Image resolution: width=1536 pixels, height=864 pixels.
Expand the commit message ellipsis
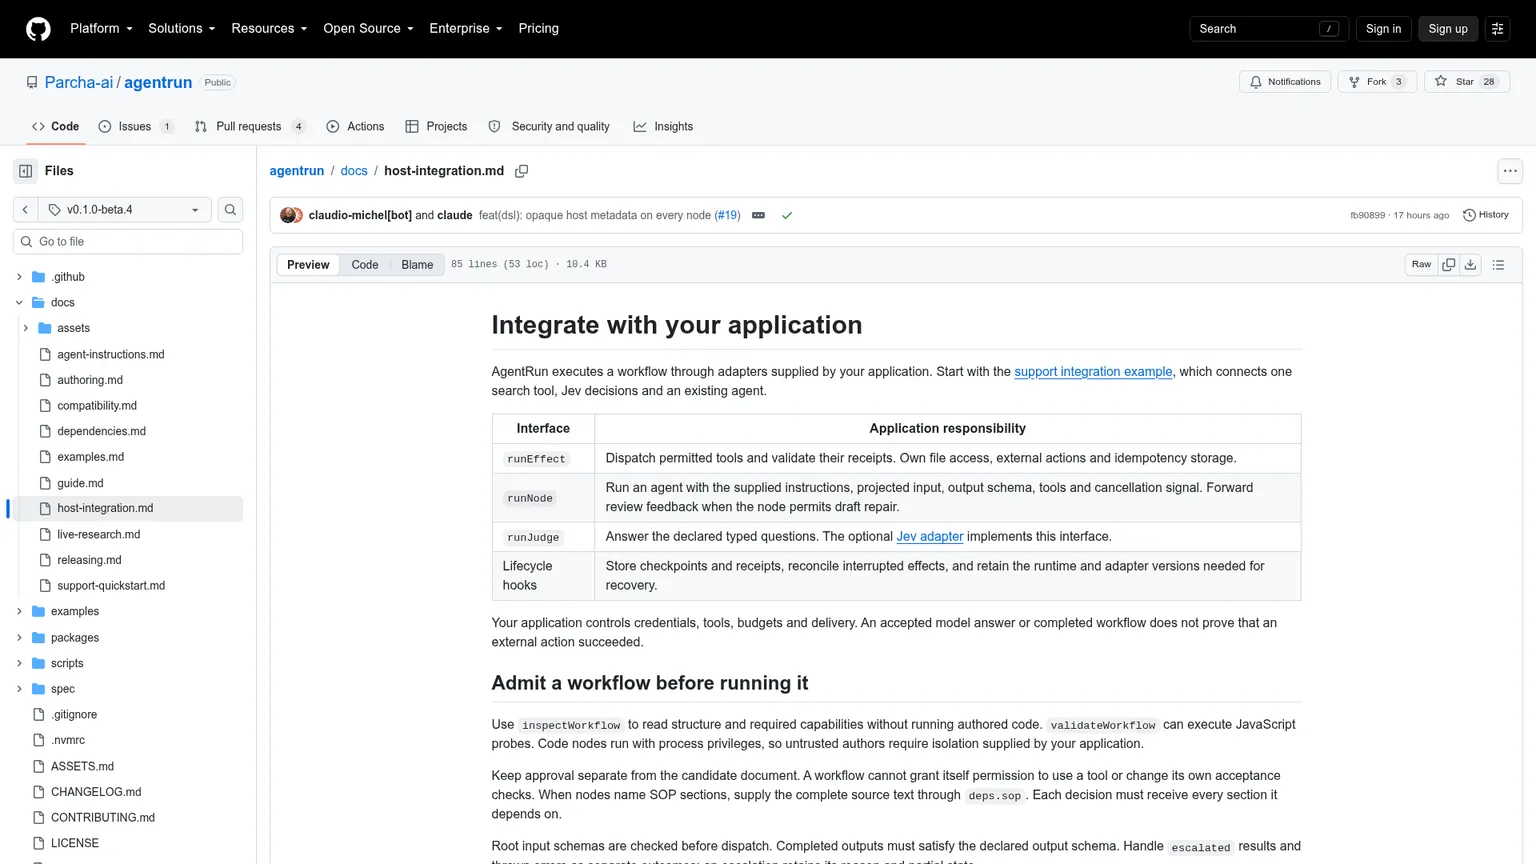pyautogui.click(x=758, y=215)
